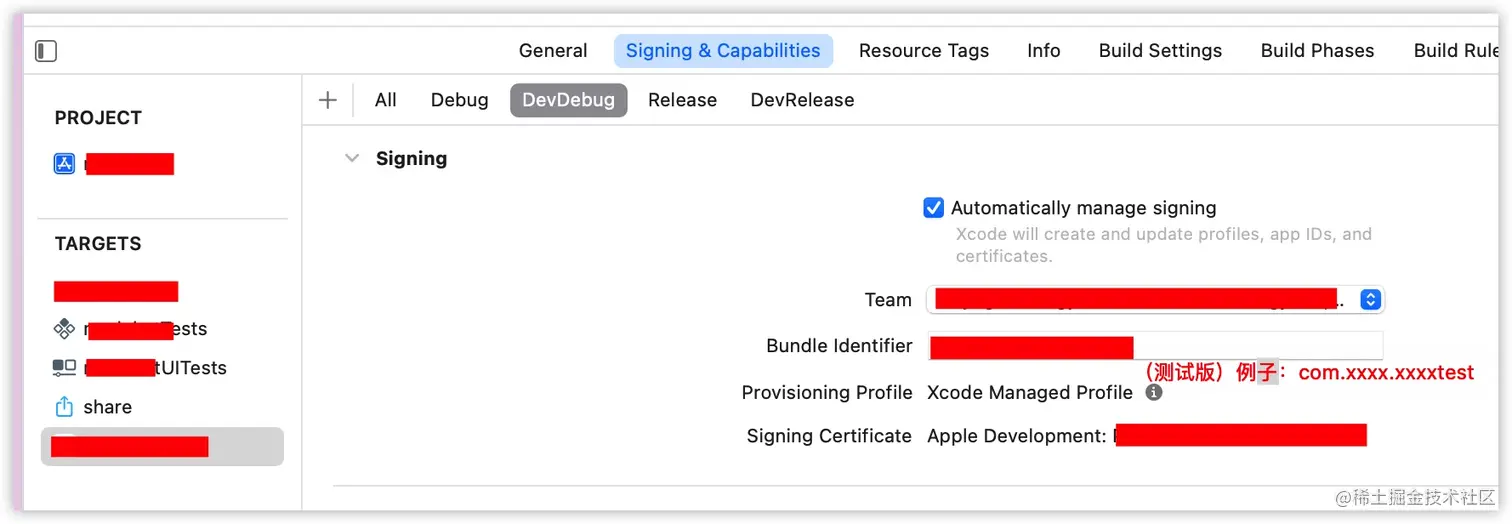Click the PROJECT header label
Screen dimensions: 1512x524
(98, 118)
